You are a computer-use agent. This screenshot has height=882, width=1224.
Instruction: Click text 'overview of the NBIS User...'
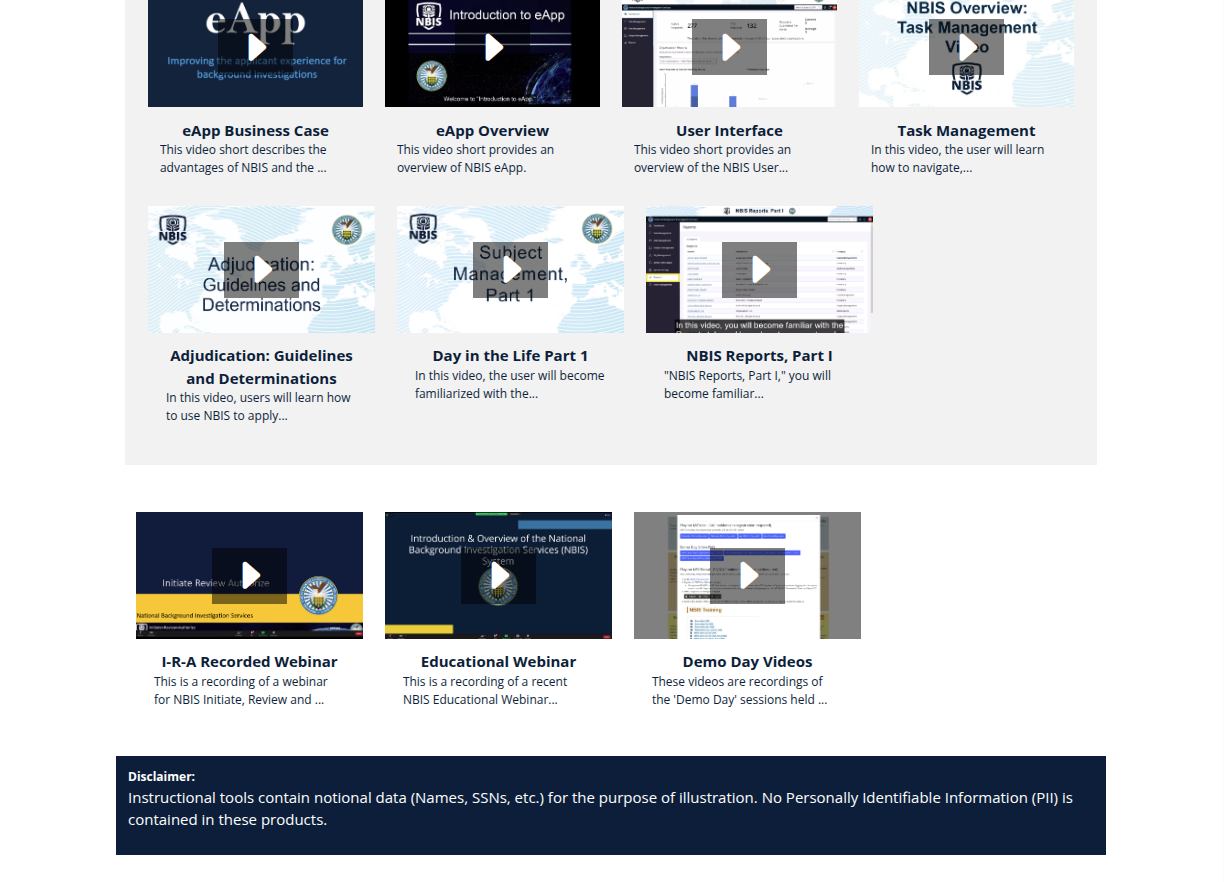pos(711,168)
